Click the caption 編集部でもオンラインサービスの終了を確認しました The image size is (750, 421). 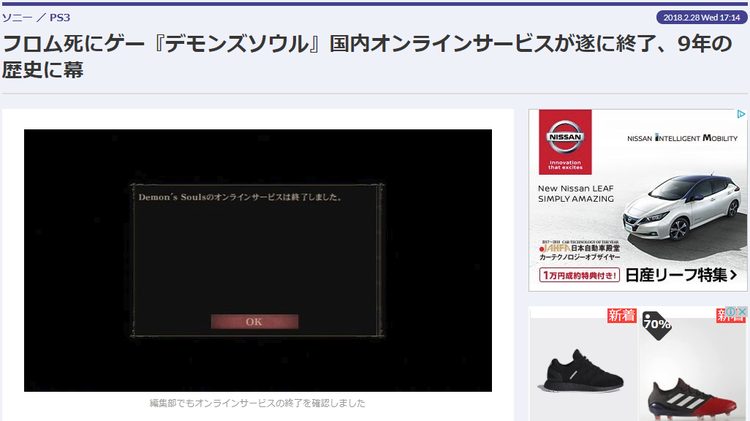tap(257, 403)
